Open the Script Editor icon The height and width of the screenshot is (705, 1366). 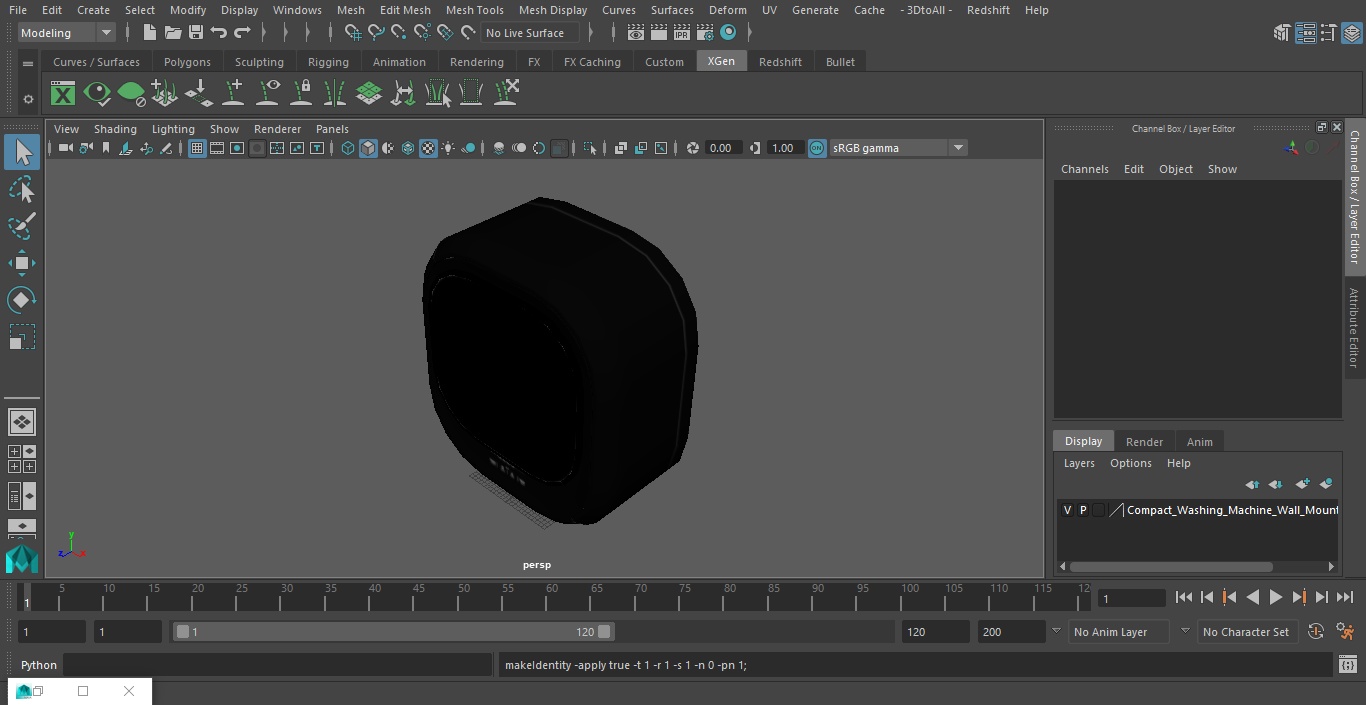coord(1347,665)
